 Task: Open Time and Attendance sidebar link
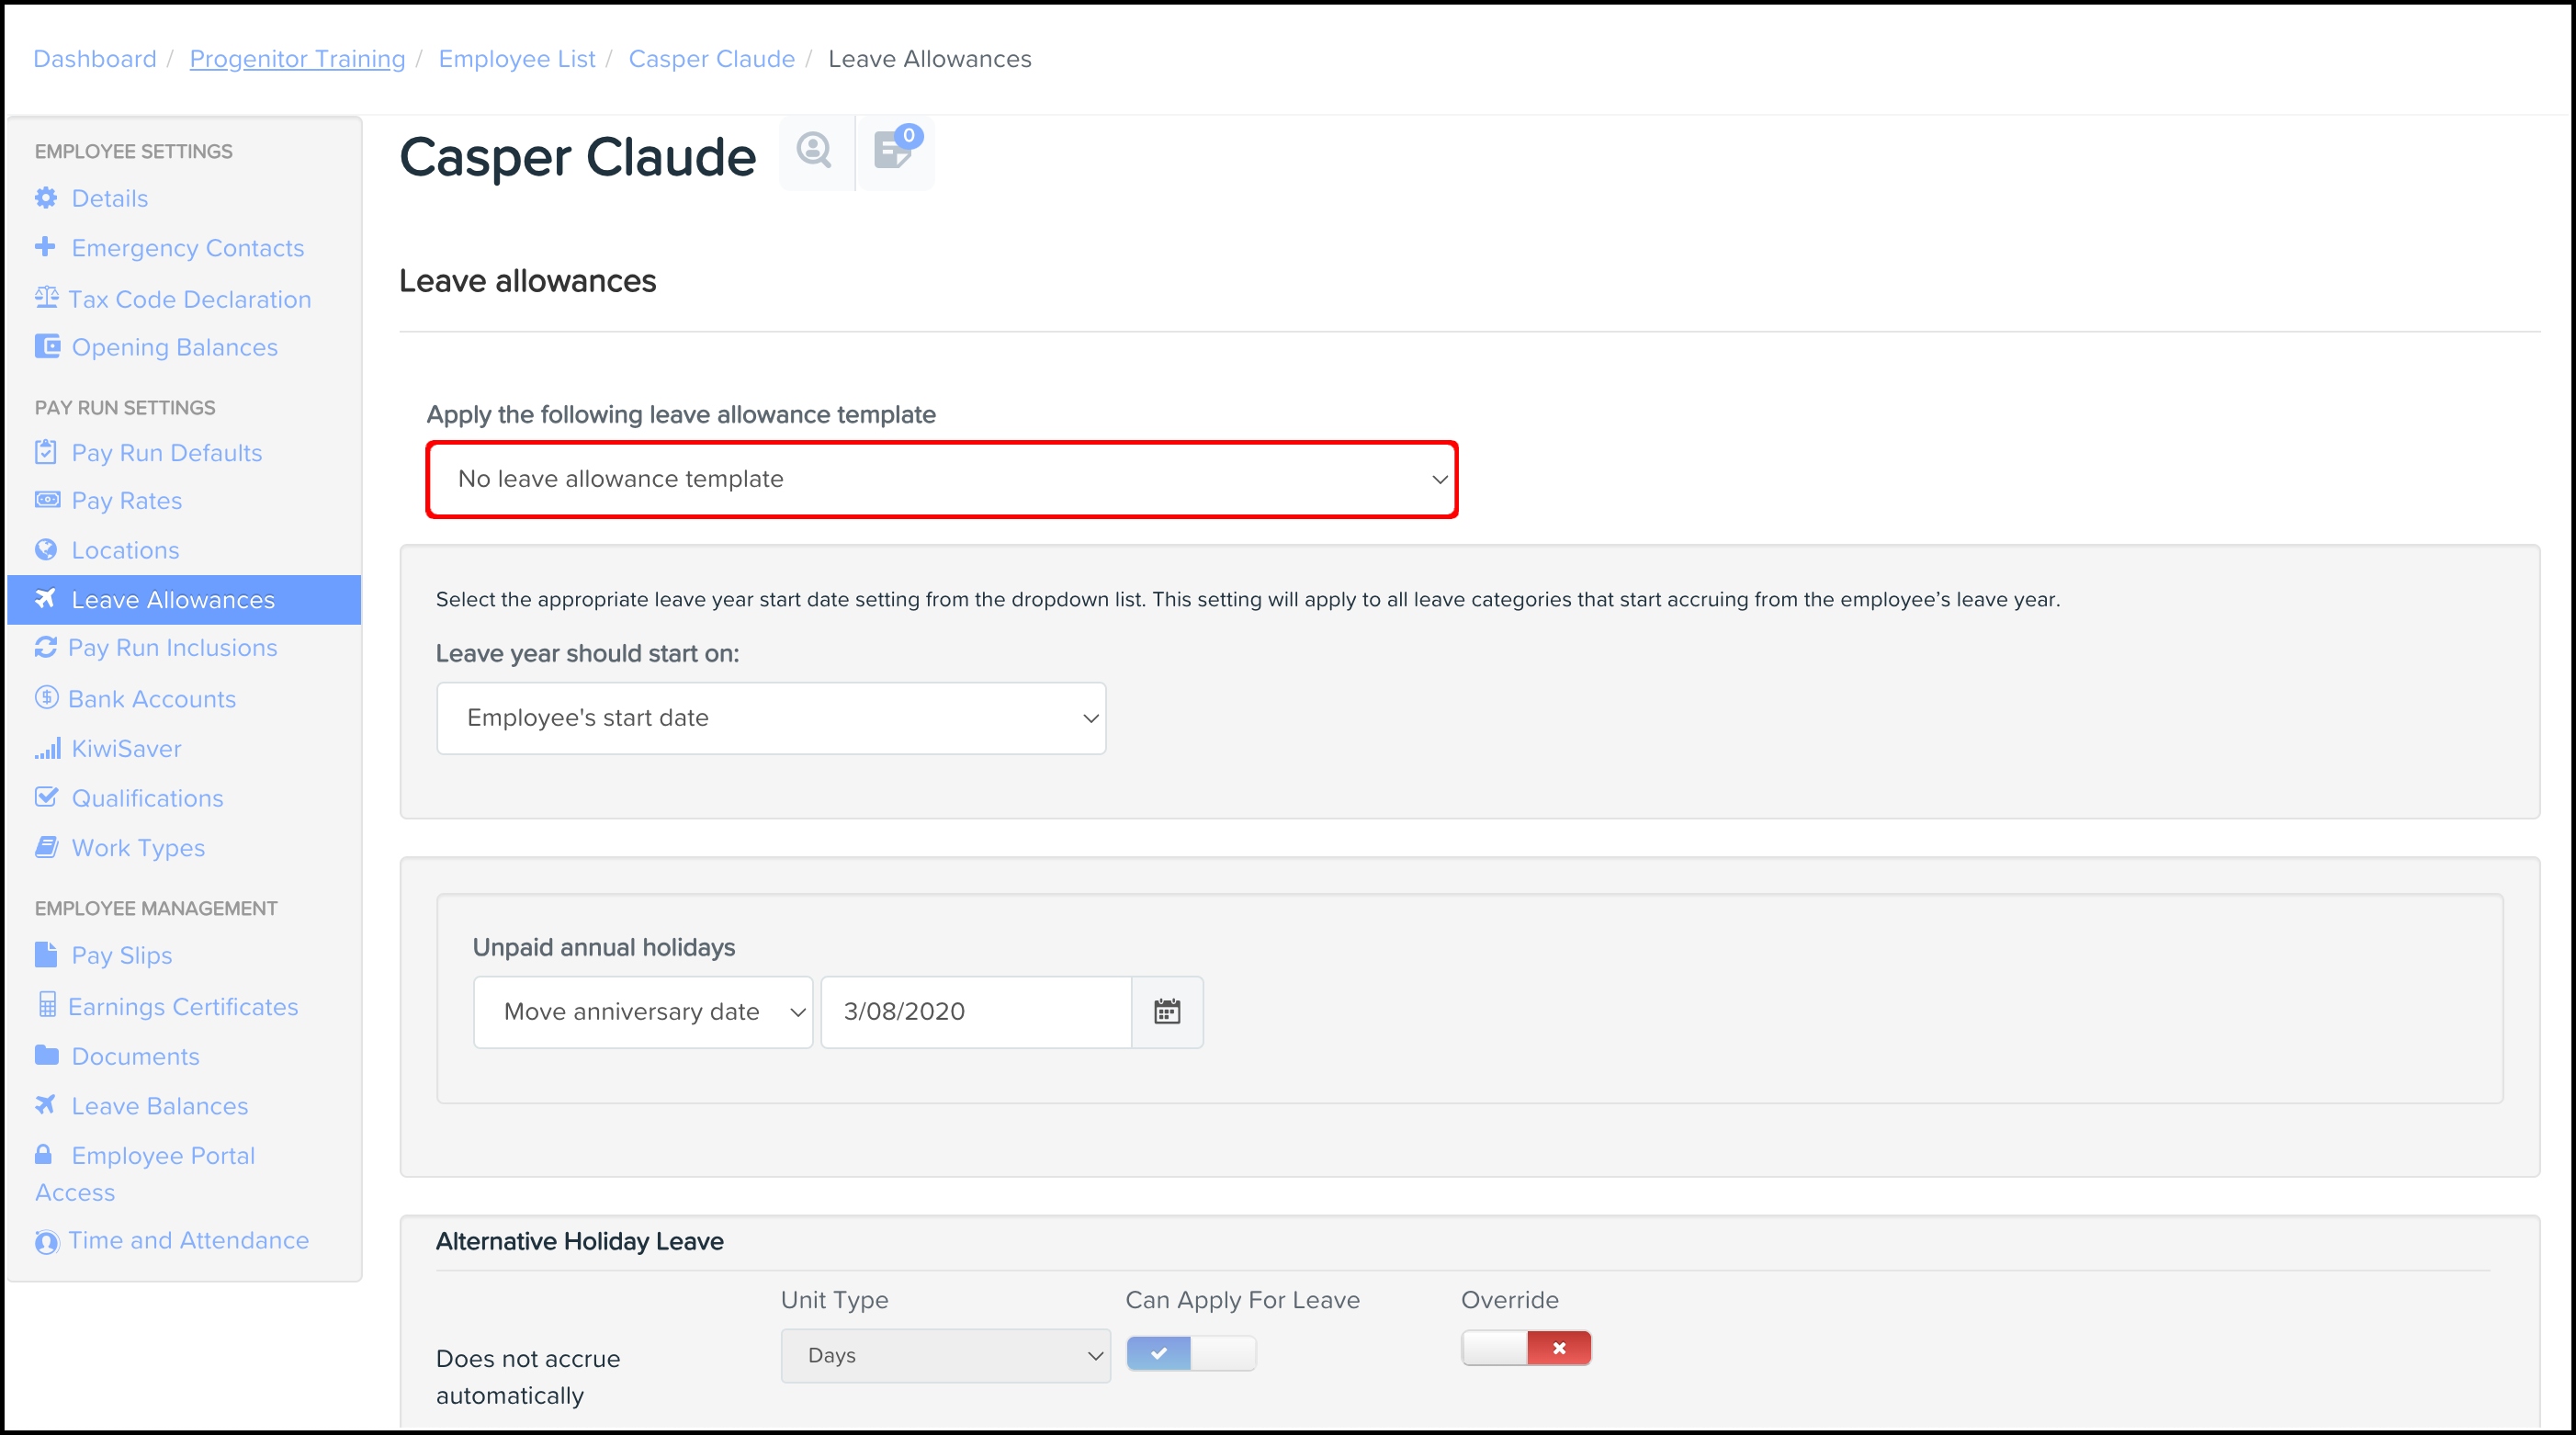click(x=188, y=1240)
